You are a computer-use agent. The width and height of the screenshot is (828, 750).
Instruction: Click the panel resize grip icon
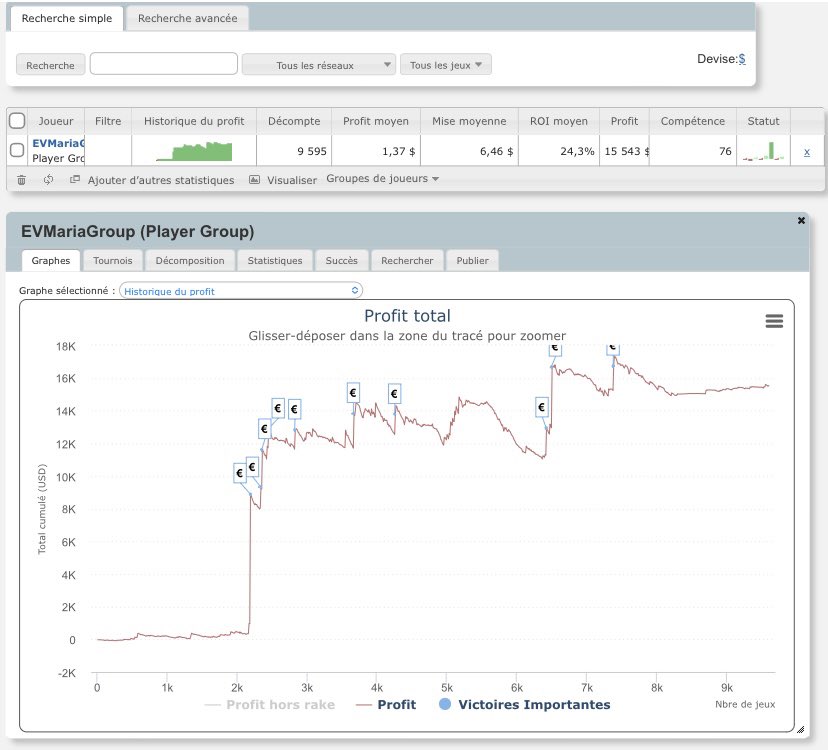click(801, 729)
